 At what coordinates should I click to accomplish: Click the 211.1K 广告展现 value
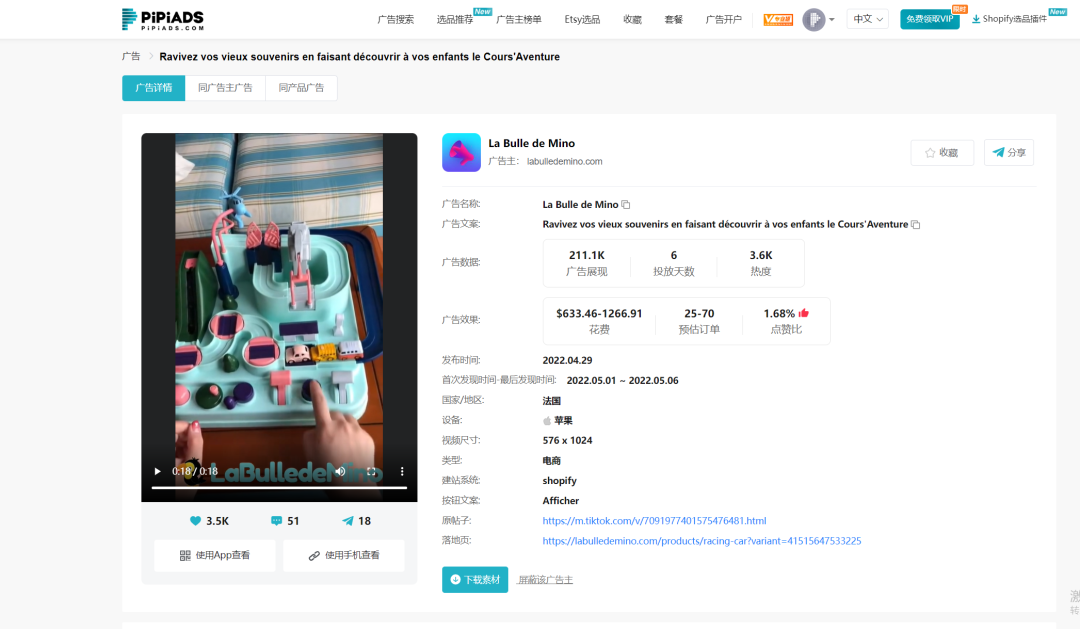(587, 255)
